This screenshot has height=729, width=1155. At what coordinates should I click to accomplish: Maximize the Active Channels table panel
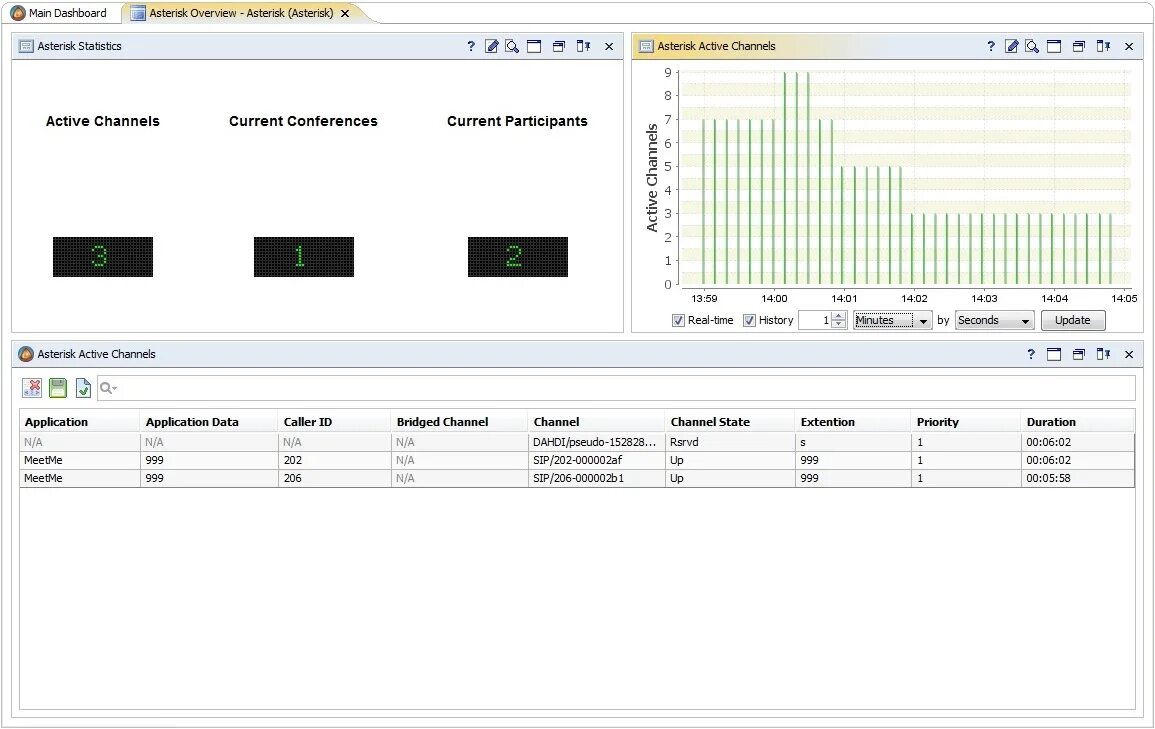[1054, 354]
